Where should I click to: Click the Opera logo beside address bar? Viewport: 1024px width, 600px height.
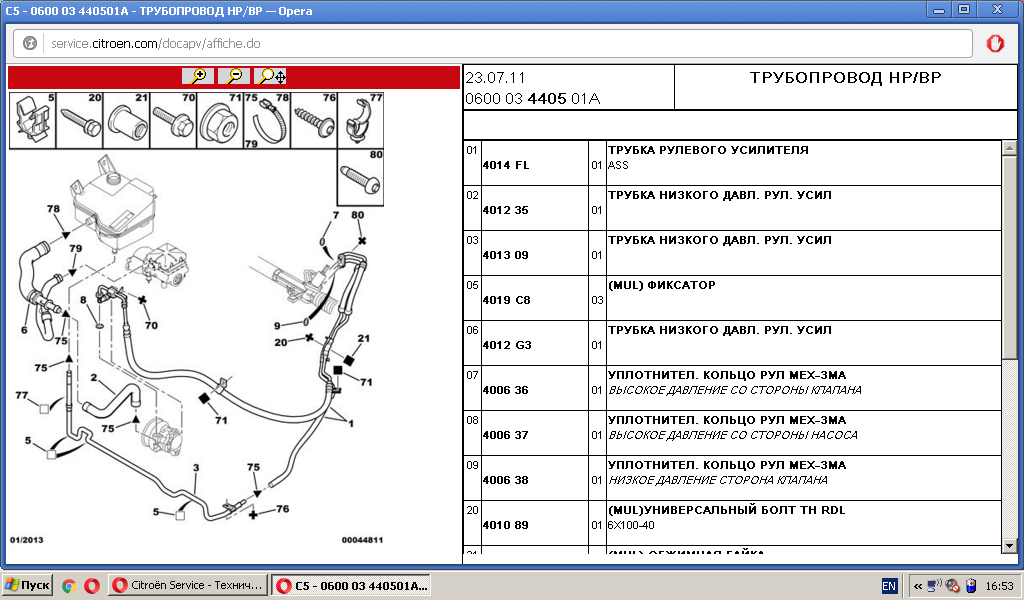[x=995, y=44]
